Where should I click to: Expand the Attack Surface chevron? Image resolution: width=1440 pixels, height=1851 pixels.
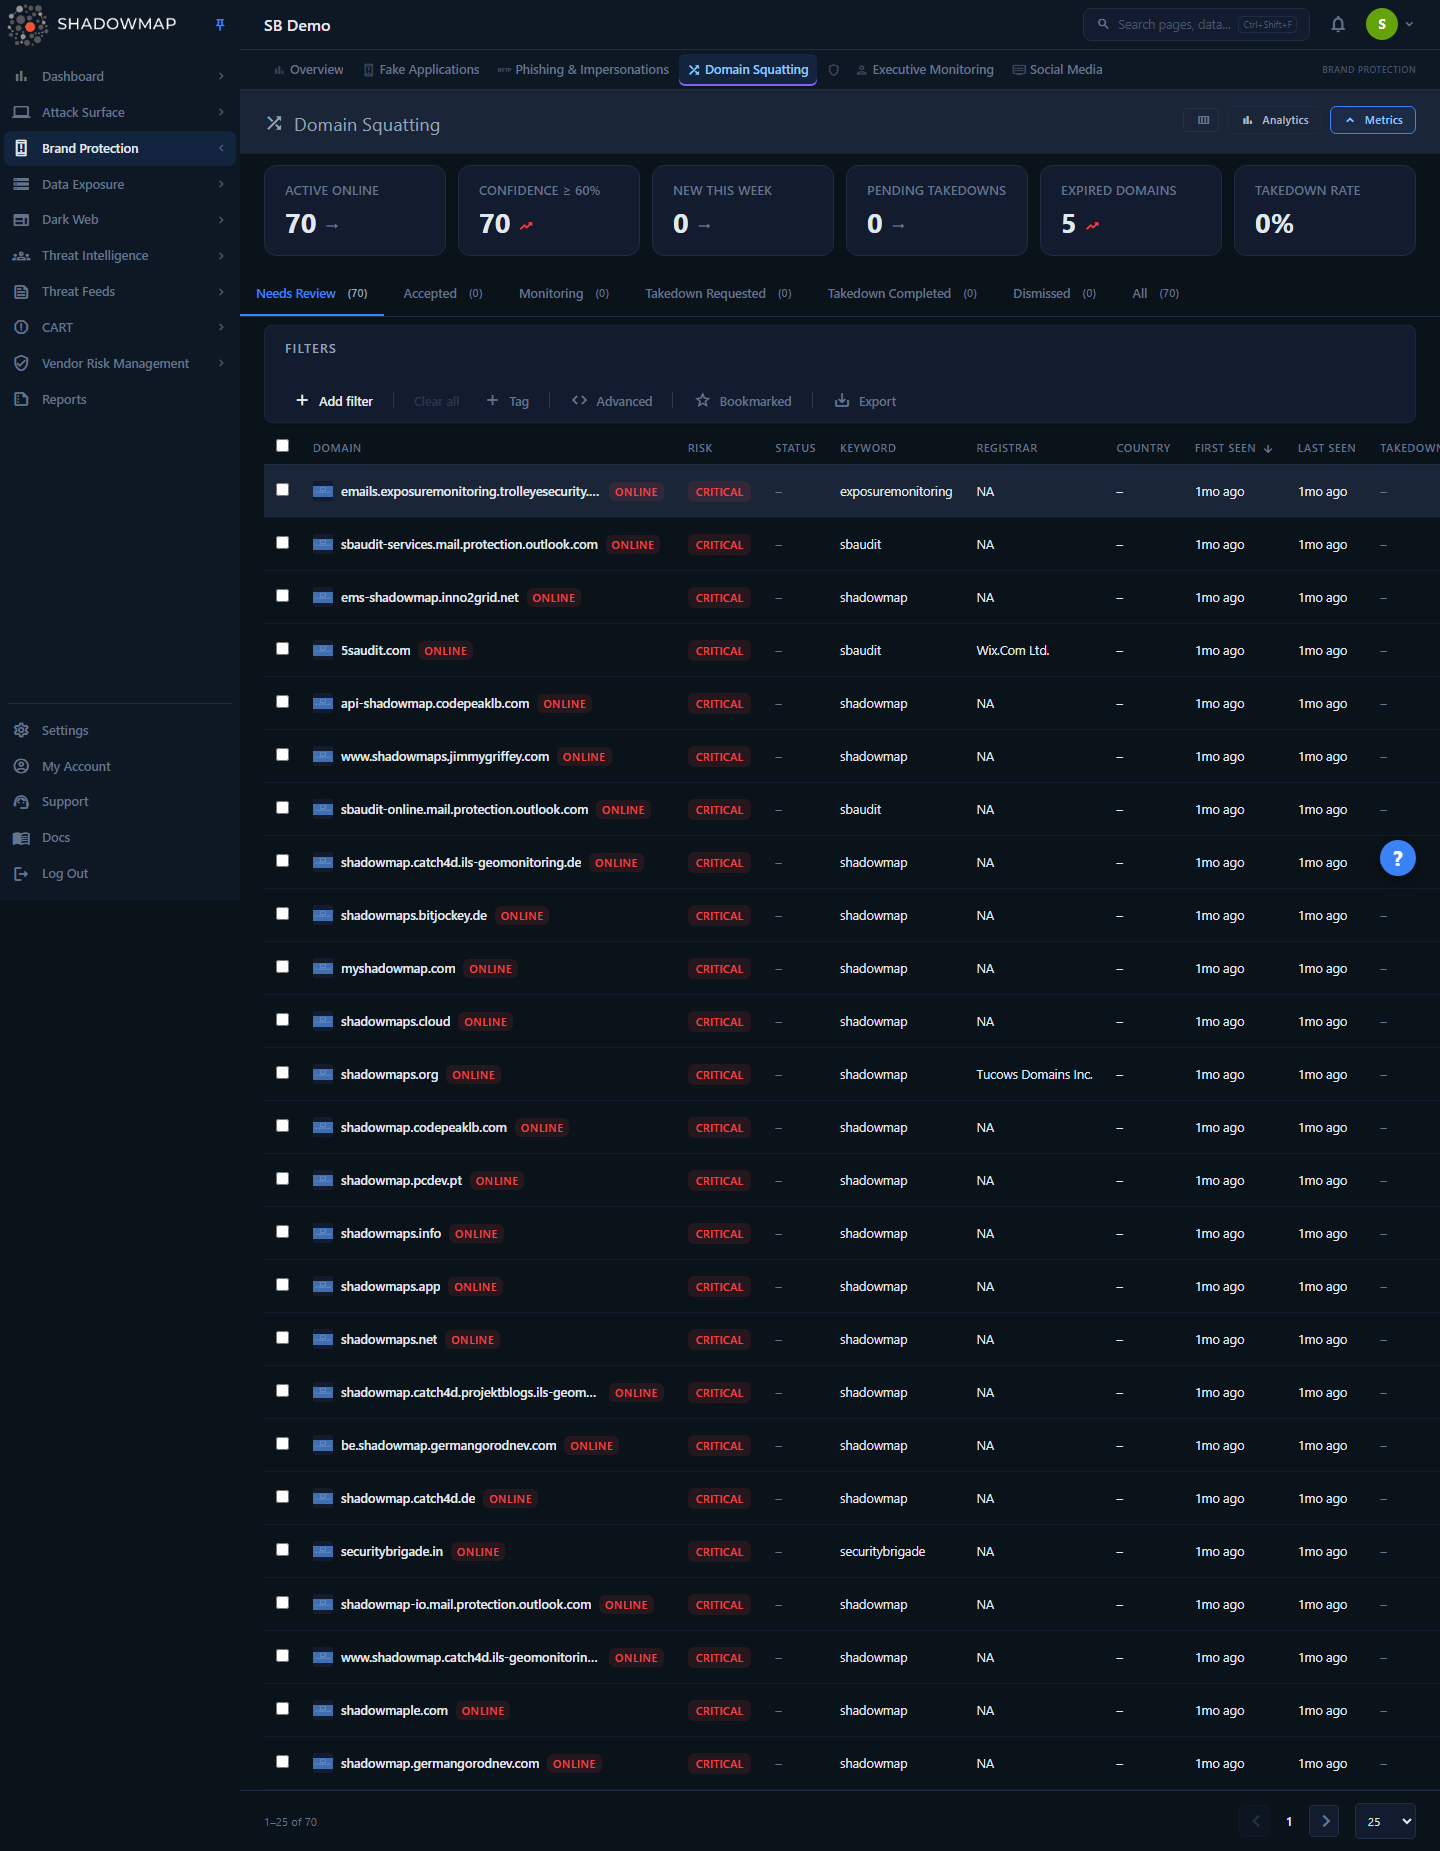click(x=221, y=112)
